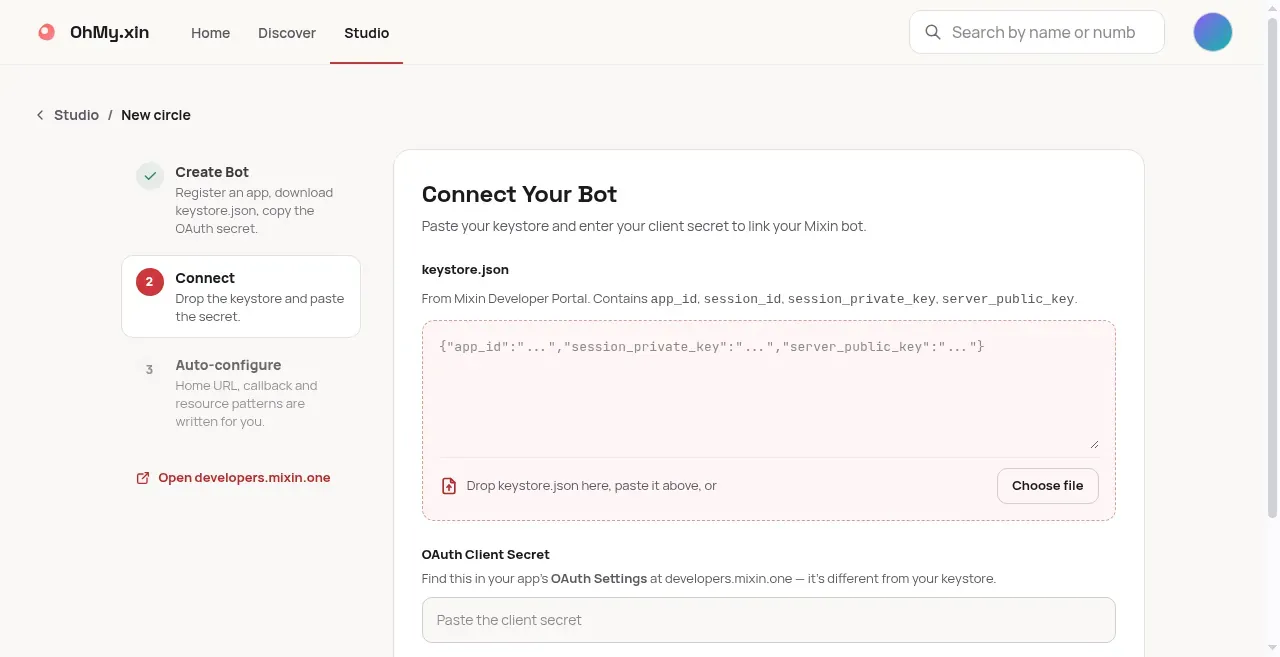
Task: Click the OAuth client secret field
Action: 769,620
